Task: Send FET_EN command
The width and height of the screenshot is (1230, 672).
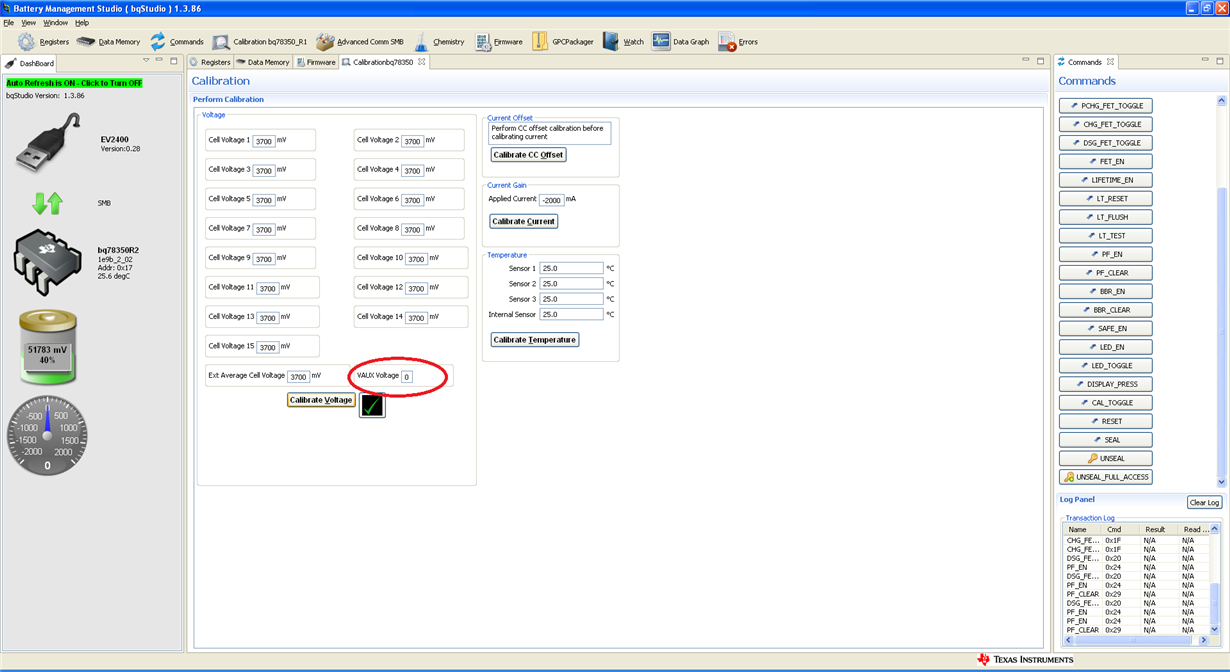Action: (1106, 161)
